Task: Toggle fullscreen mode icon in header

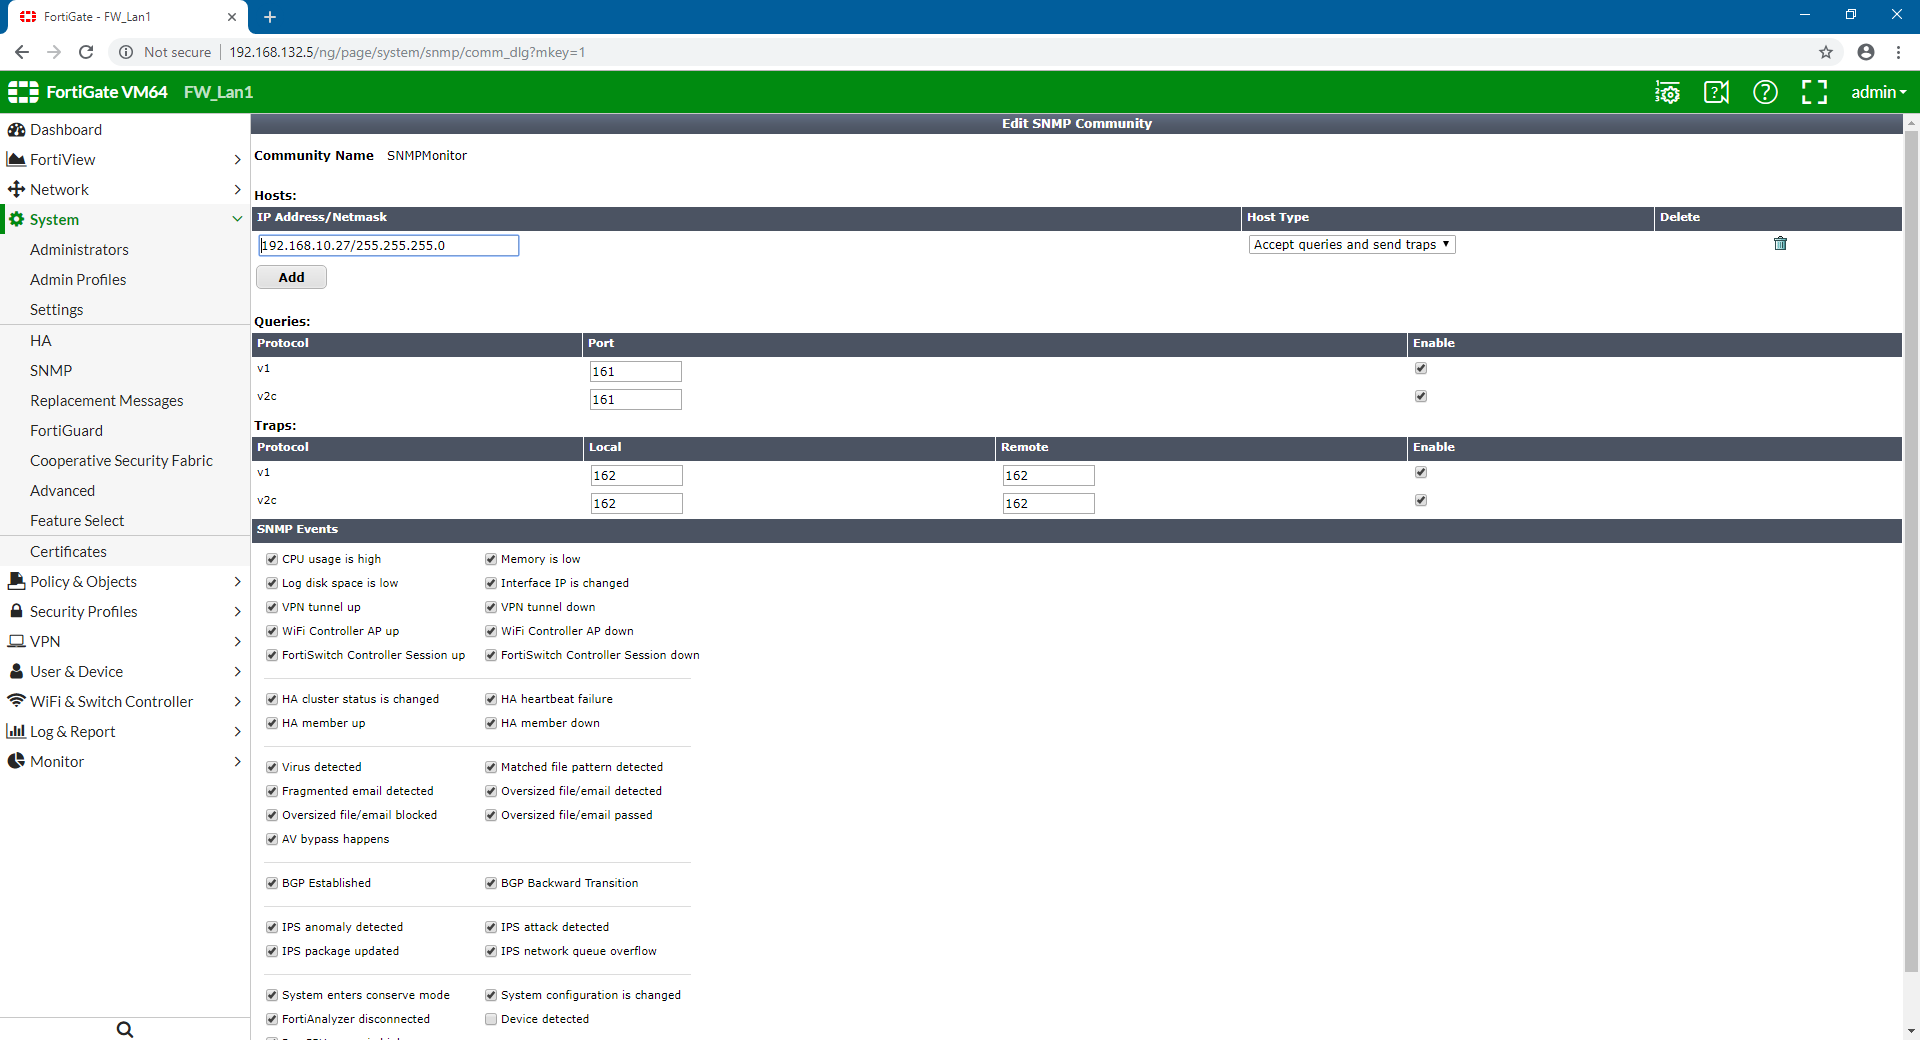Action: 1814,92
